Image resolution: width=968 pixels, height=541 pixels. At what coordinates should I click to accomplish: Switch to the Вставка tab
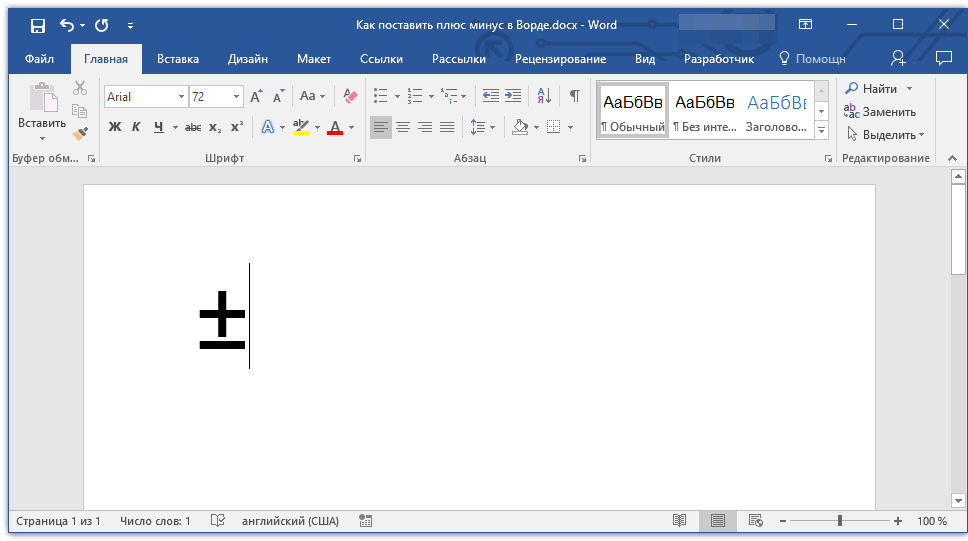point(178,59)
